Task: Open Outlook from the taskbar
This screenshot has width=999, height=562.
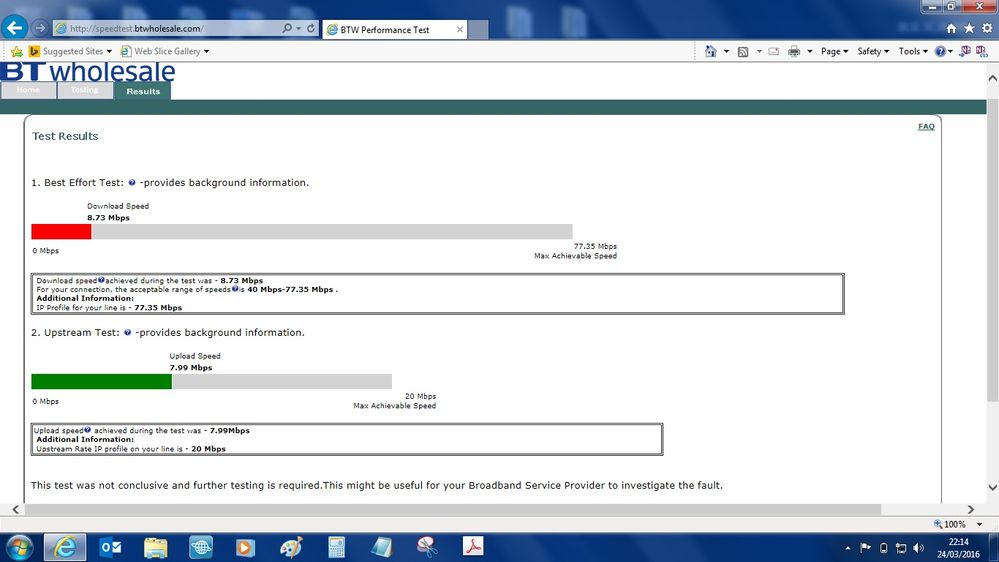Action: click(x=111, y=547)
